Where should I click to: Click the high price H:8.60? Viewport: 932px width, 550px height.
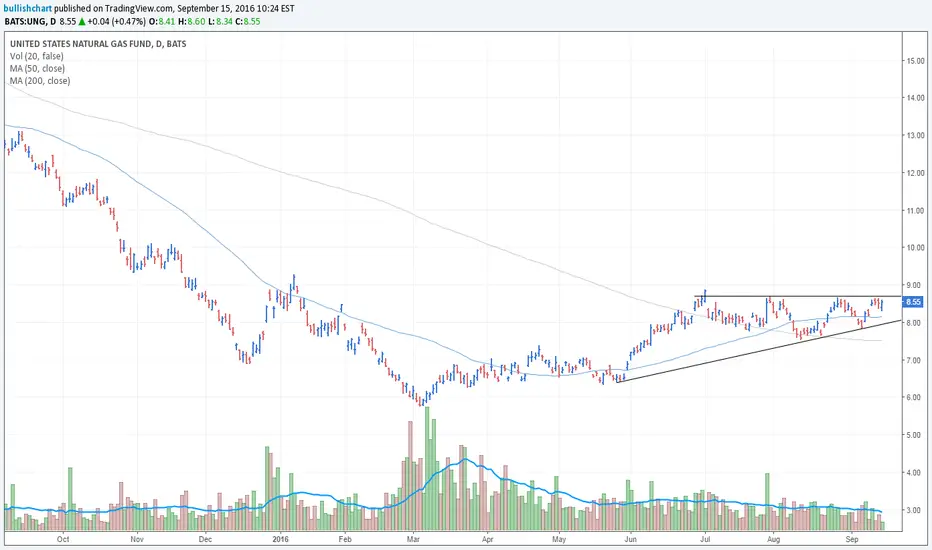click(x=191, y=21)
